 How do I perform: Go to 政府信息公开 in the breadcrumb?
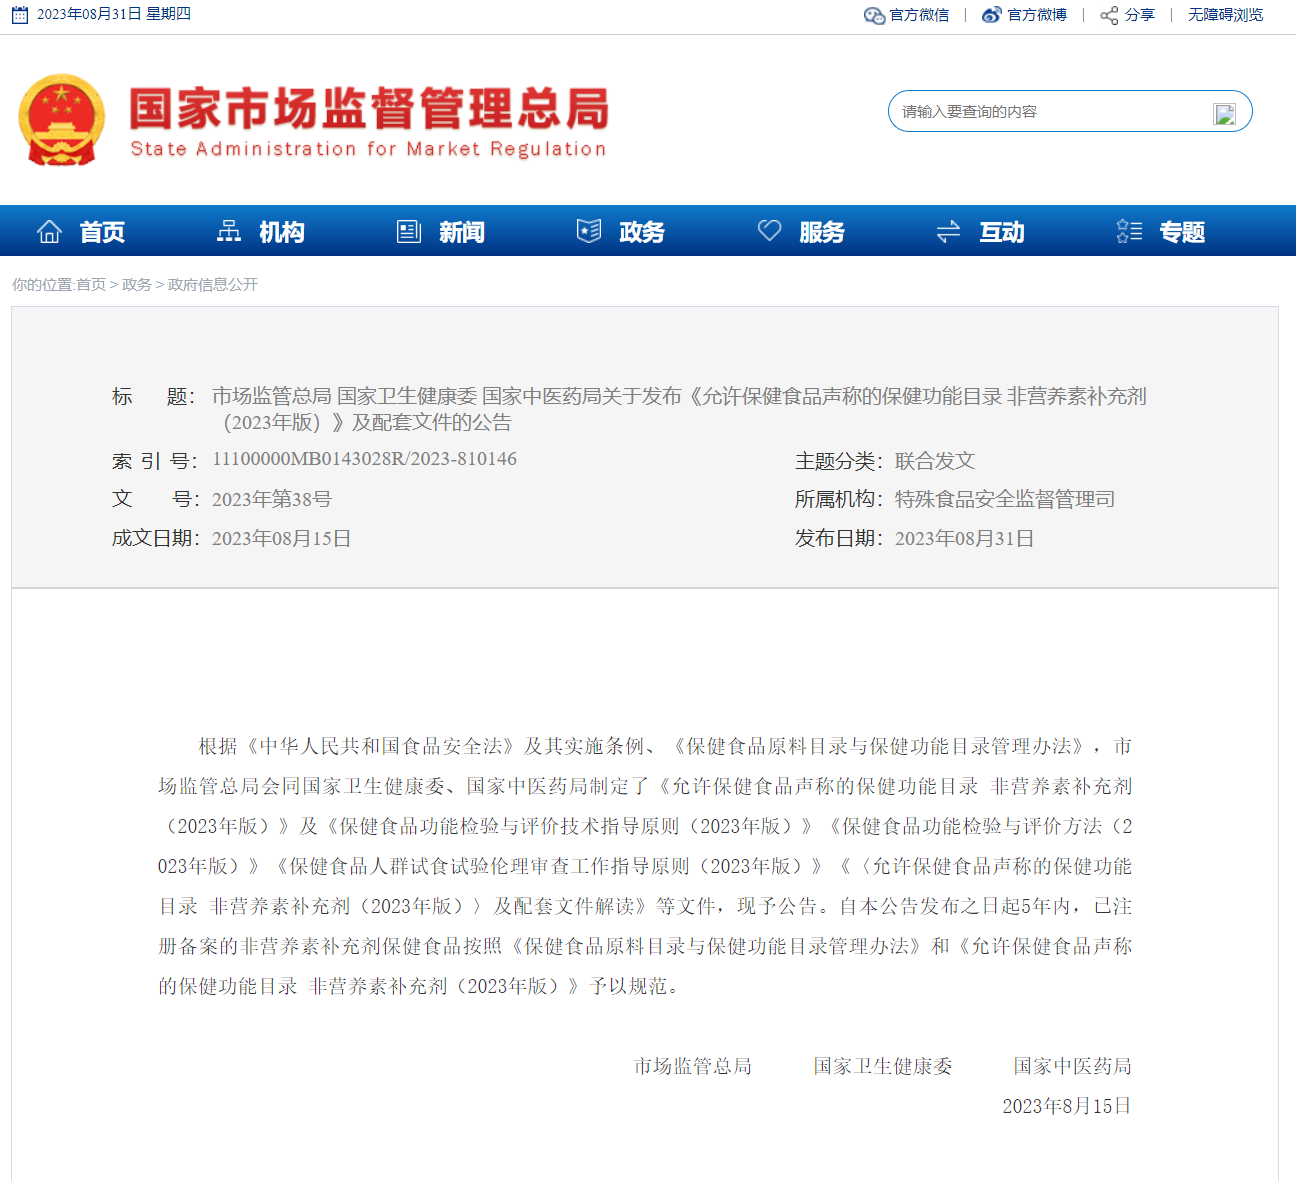click(213, 285)
